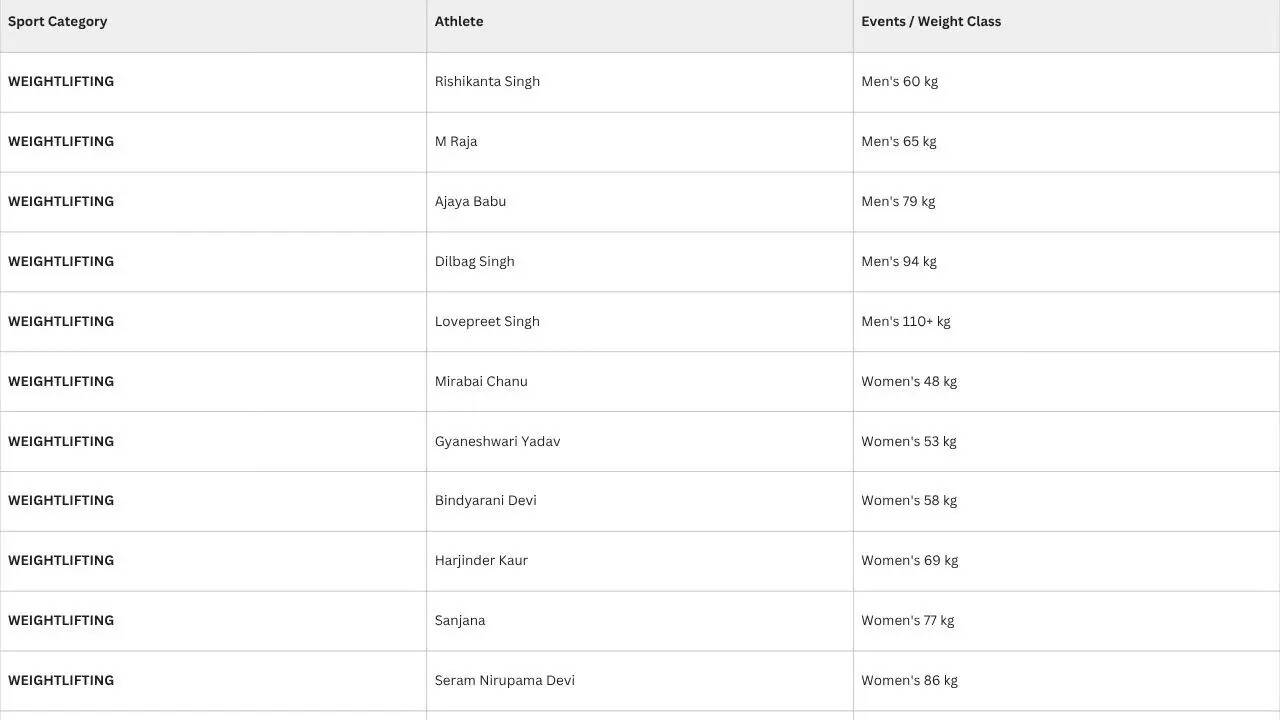Select the Gyaneshwari Yadav athlete cell
Image resolution: width=1280 pixels, height=720 pixels.
pos(640,441)
